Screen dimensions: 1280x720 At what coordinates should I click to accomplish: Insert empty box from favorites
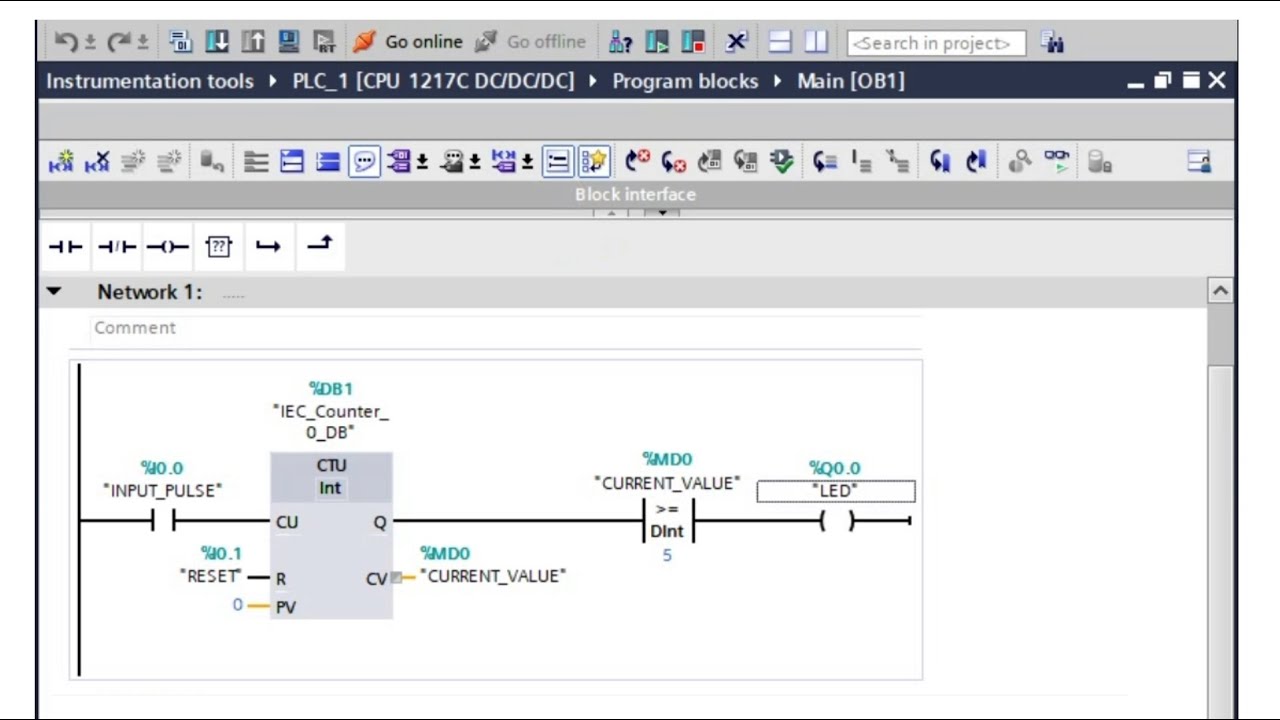(218, 247)
